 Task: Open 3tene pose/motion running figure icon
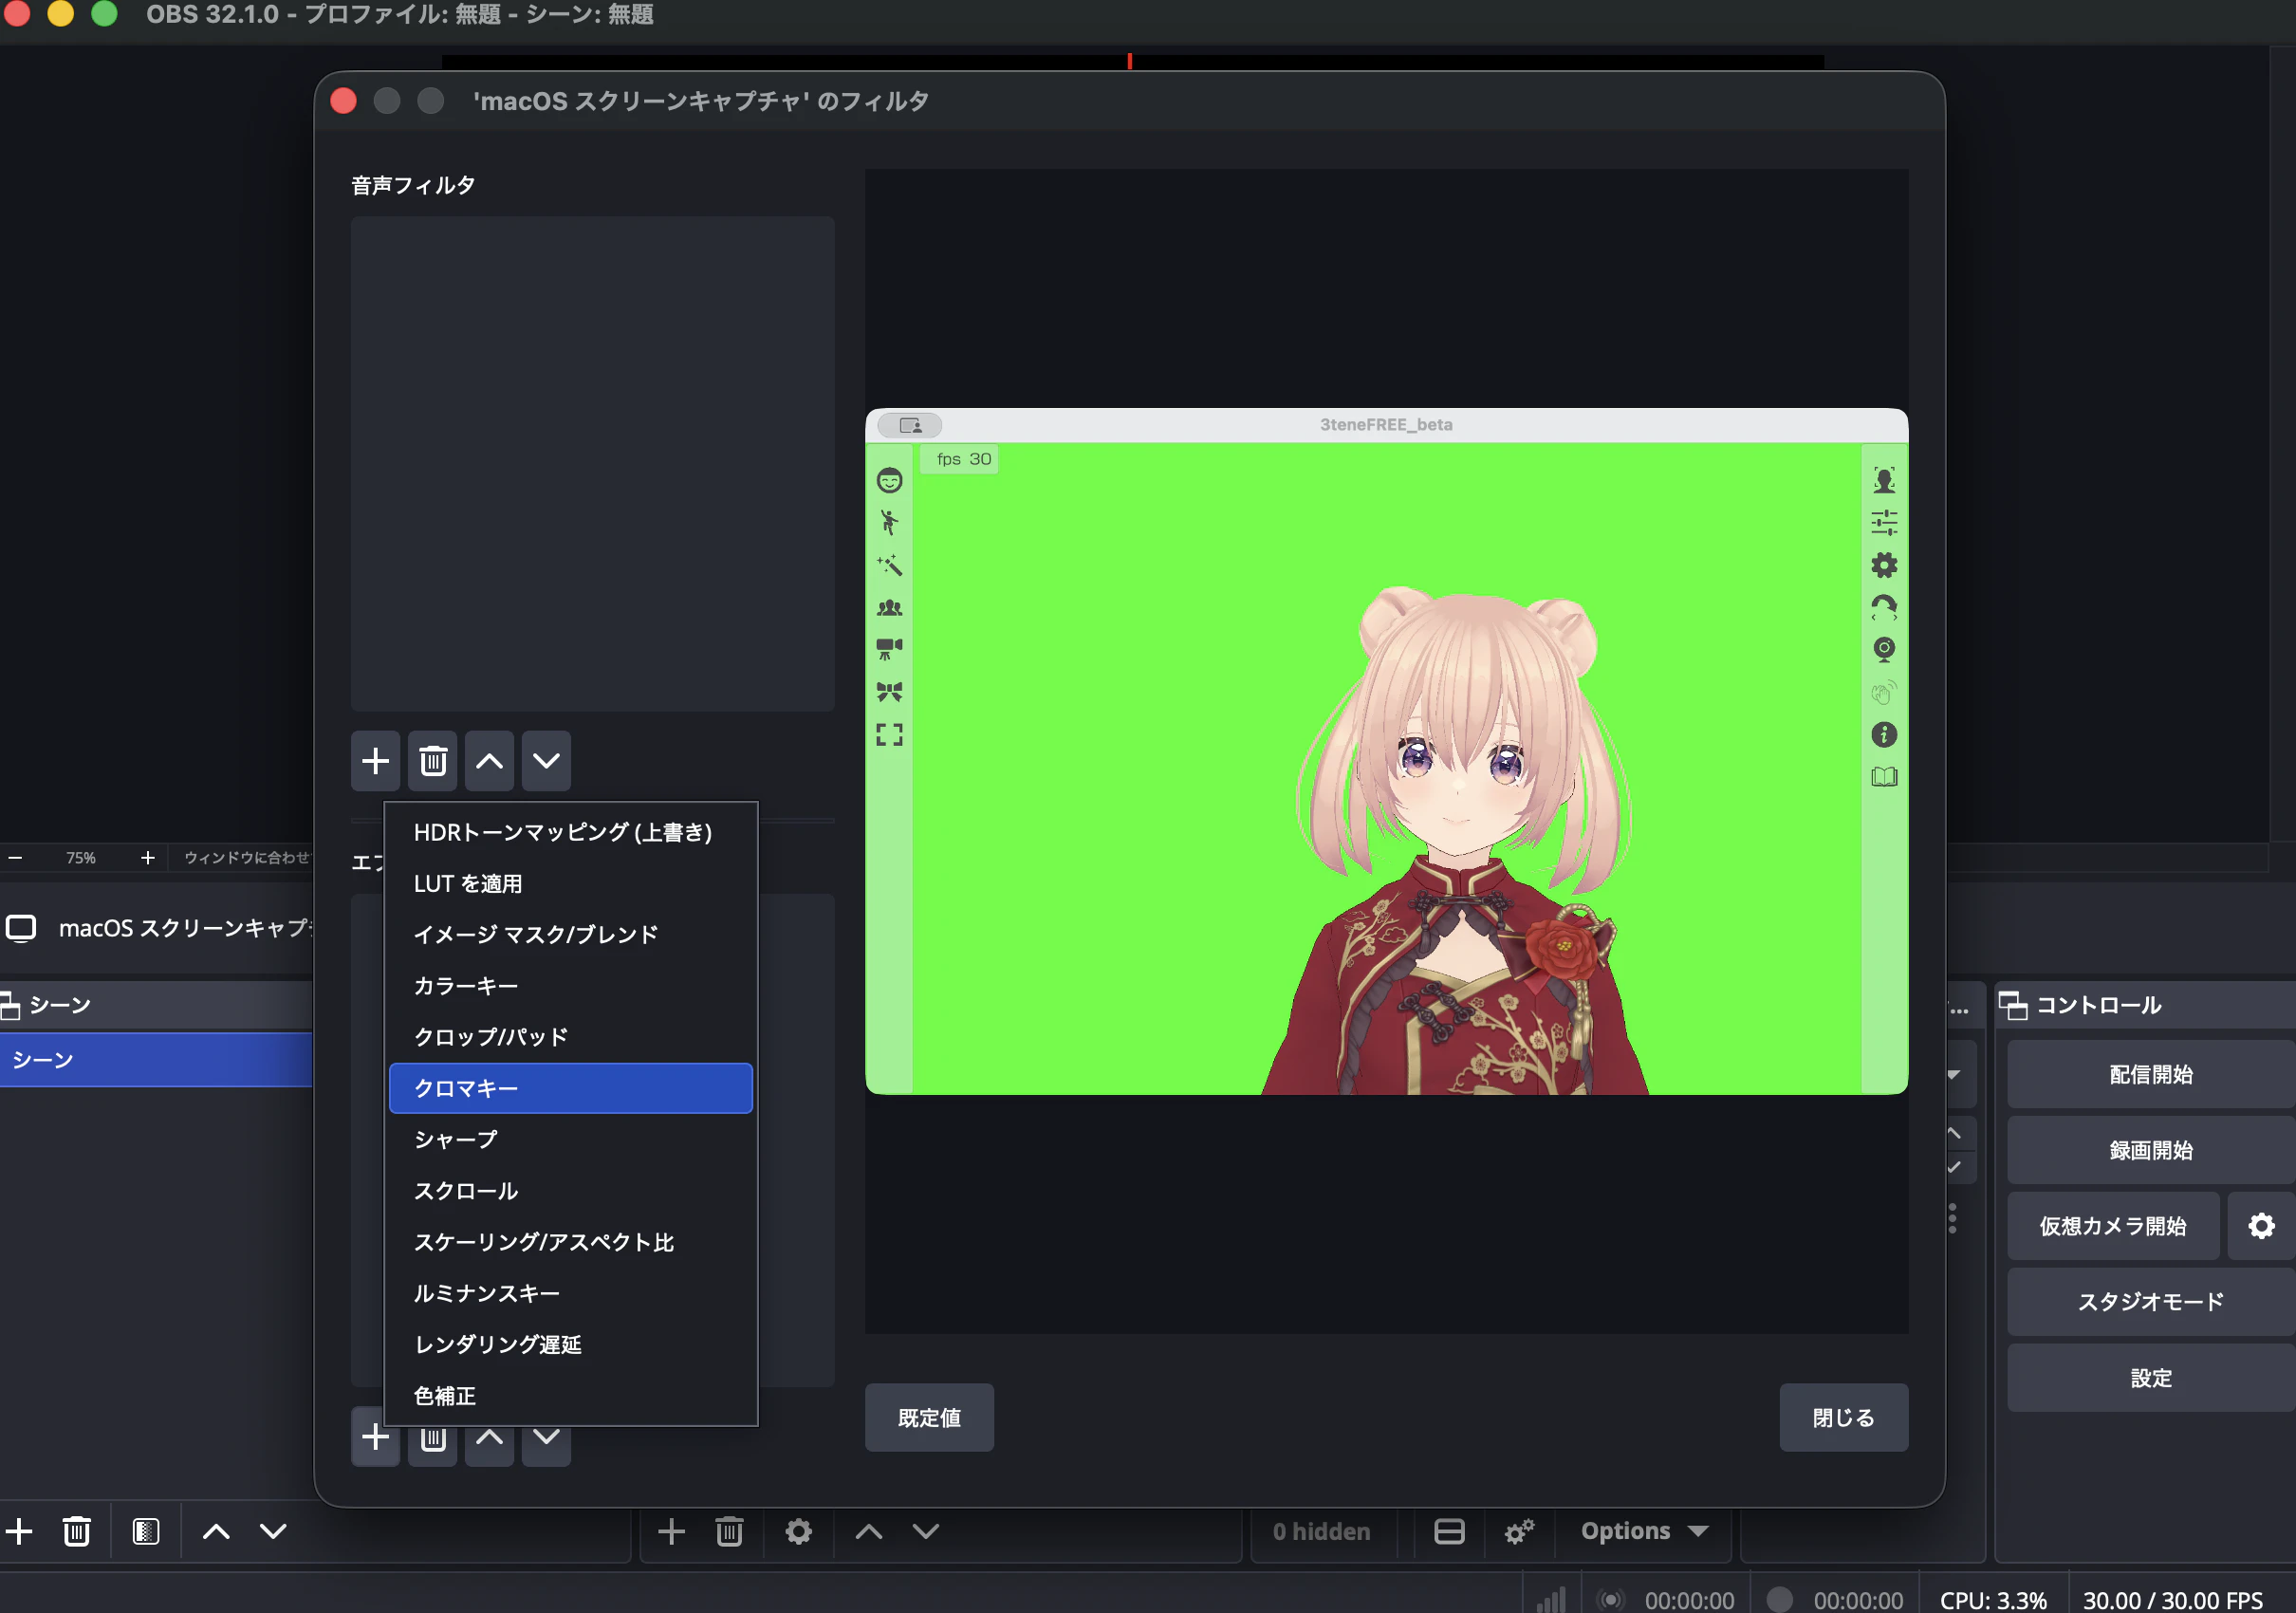889,523
